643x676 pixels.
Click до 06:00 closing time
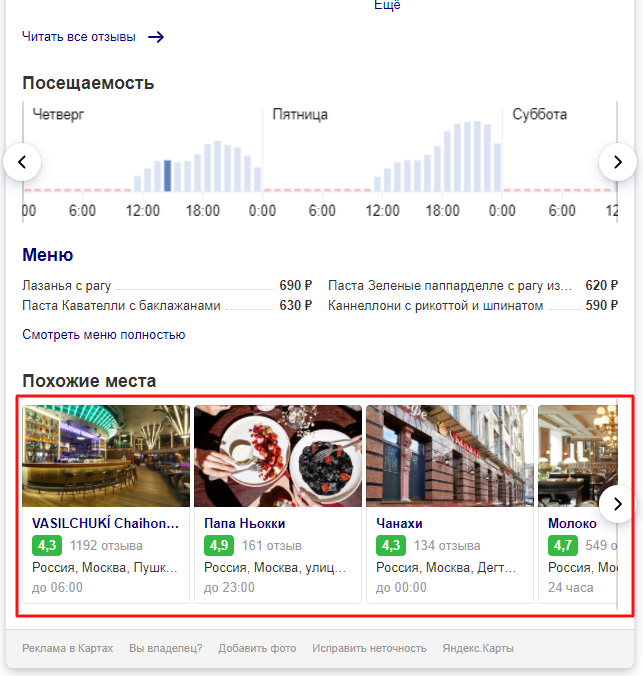click(x=57, y=588)
